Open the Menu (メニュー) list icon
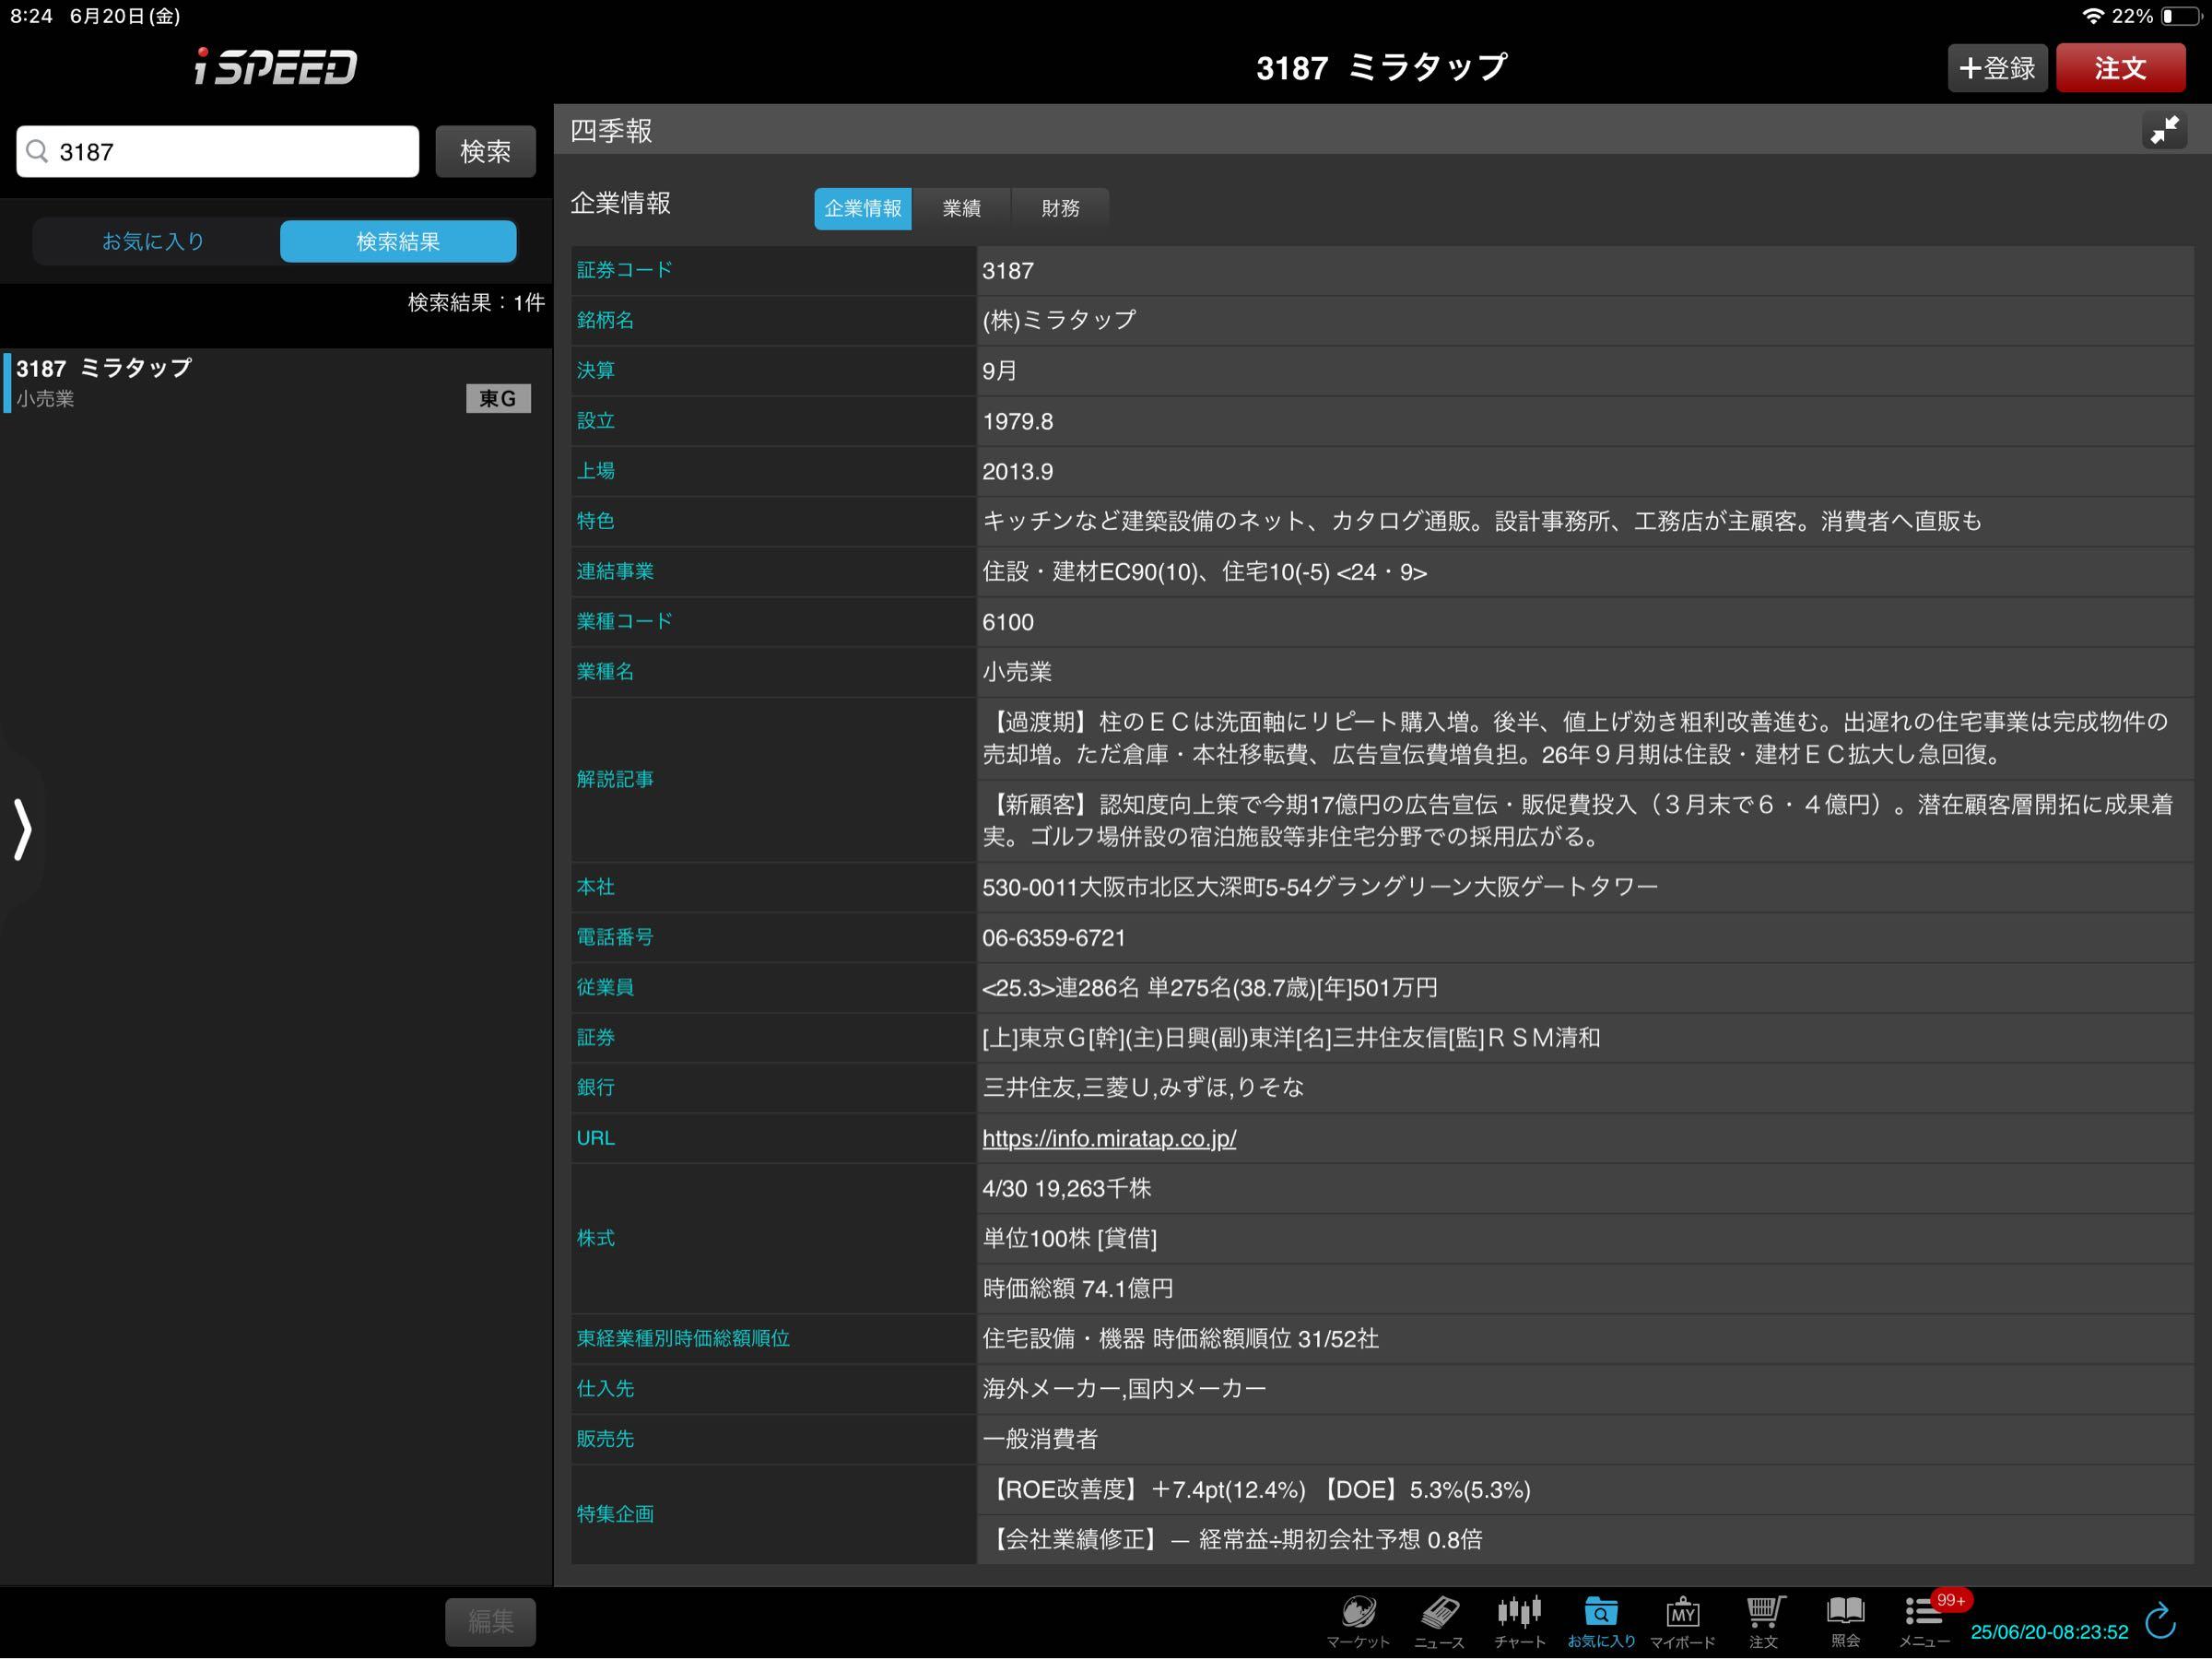Screen dimensions: 2212x1659 point(1924,1620)
